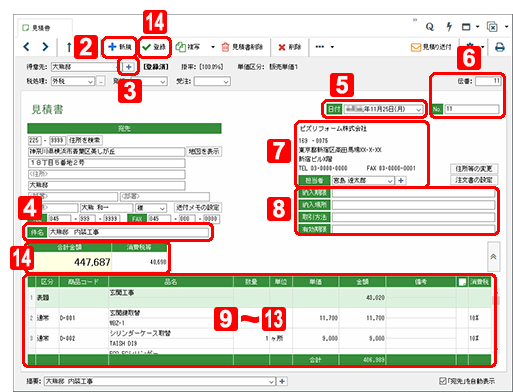
Task: Click the 金額 column header
Action: pyautogui.click(x=362, y=282)
